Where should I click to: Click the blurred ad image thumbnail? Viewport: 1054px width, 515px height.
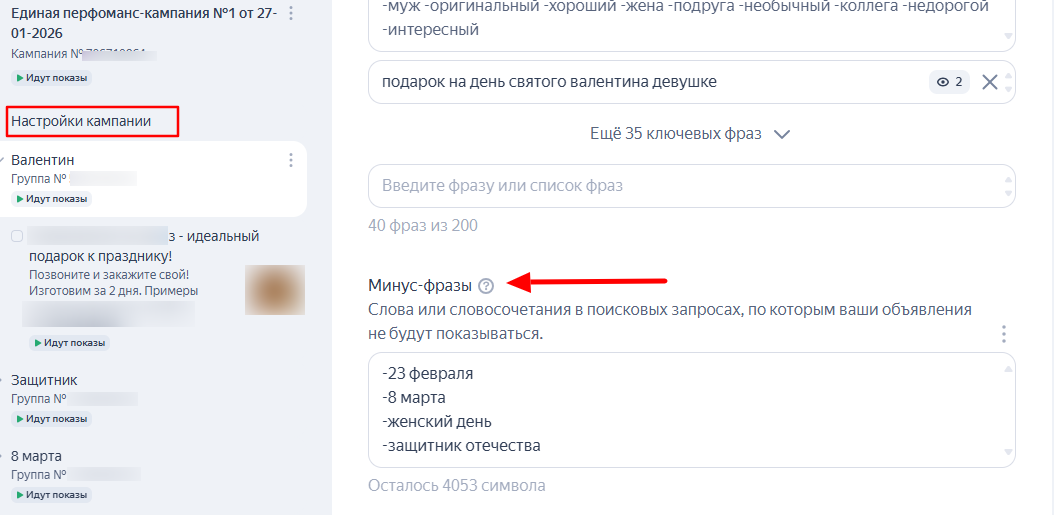click(x=275, y=291)
